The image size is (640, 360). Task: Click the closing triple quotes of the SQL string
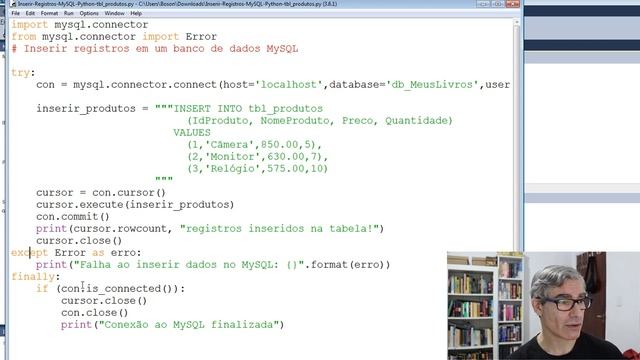164,179
